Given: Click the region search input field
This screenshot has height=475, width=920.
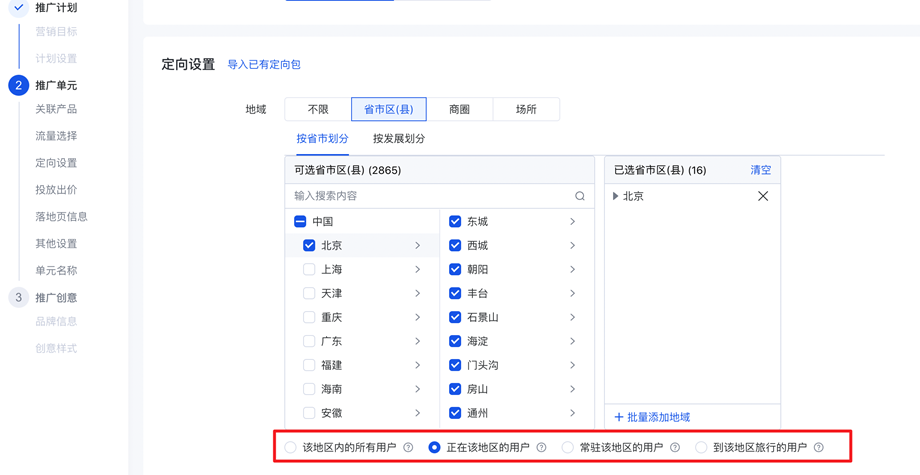Looking at the screenshot, I should 430,196.
